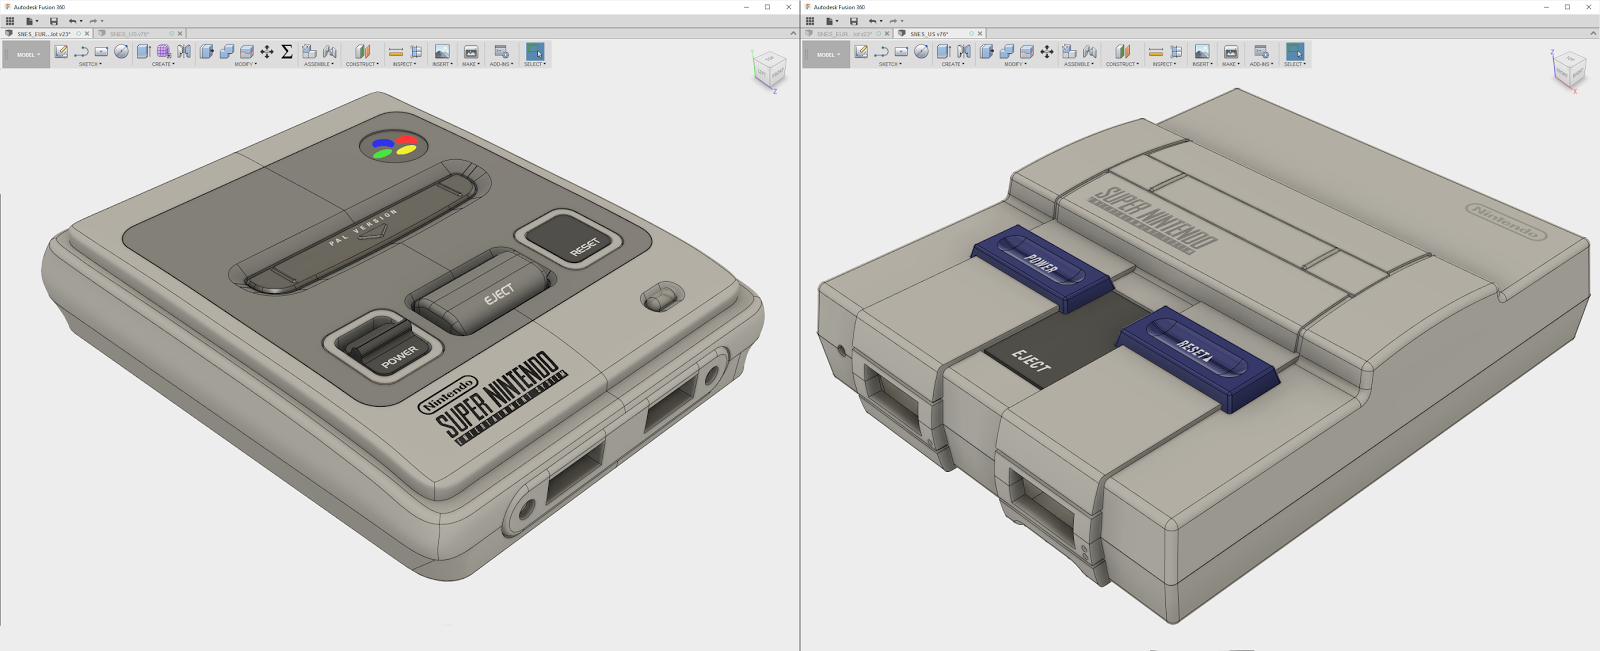Image resolution: width=1600 pixels, height=651 pixels.
Task: Select the Extrude tool in SNES_US window
Action: tap(943, 52)
